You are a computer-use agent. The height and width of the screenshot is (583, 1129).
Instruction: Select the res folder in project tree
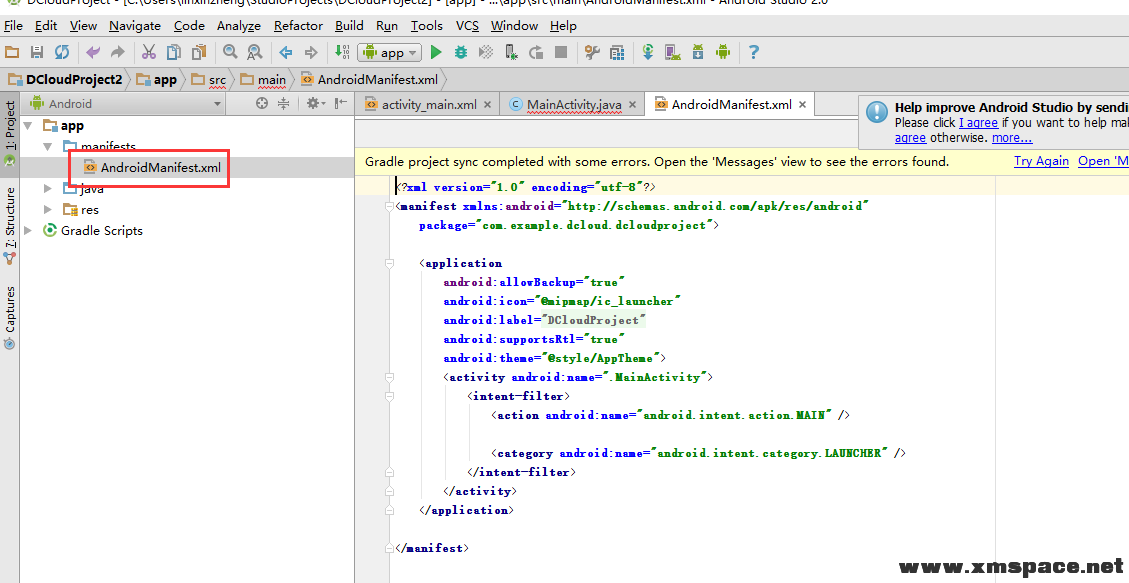click(90, 209)
